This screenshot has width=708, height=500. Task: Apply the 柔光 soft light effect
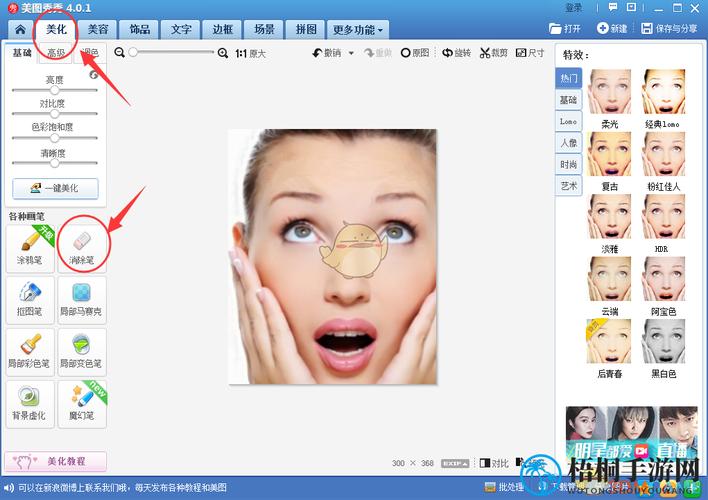[610, 92]
